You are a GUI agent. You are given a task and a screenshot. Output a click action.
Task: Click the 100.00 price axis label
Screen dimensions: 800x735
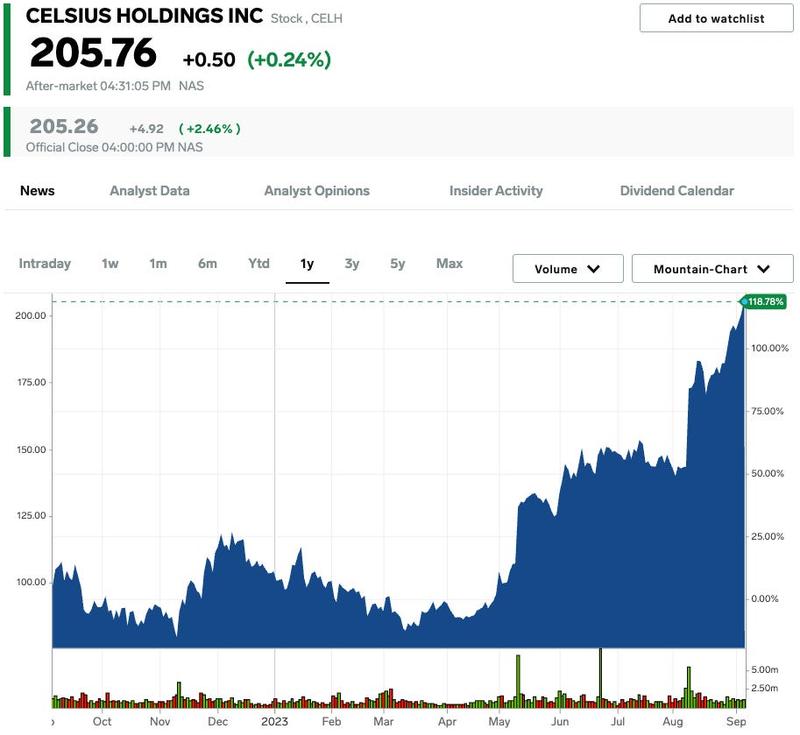point(31,582)
